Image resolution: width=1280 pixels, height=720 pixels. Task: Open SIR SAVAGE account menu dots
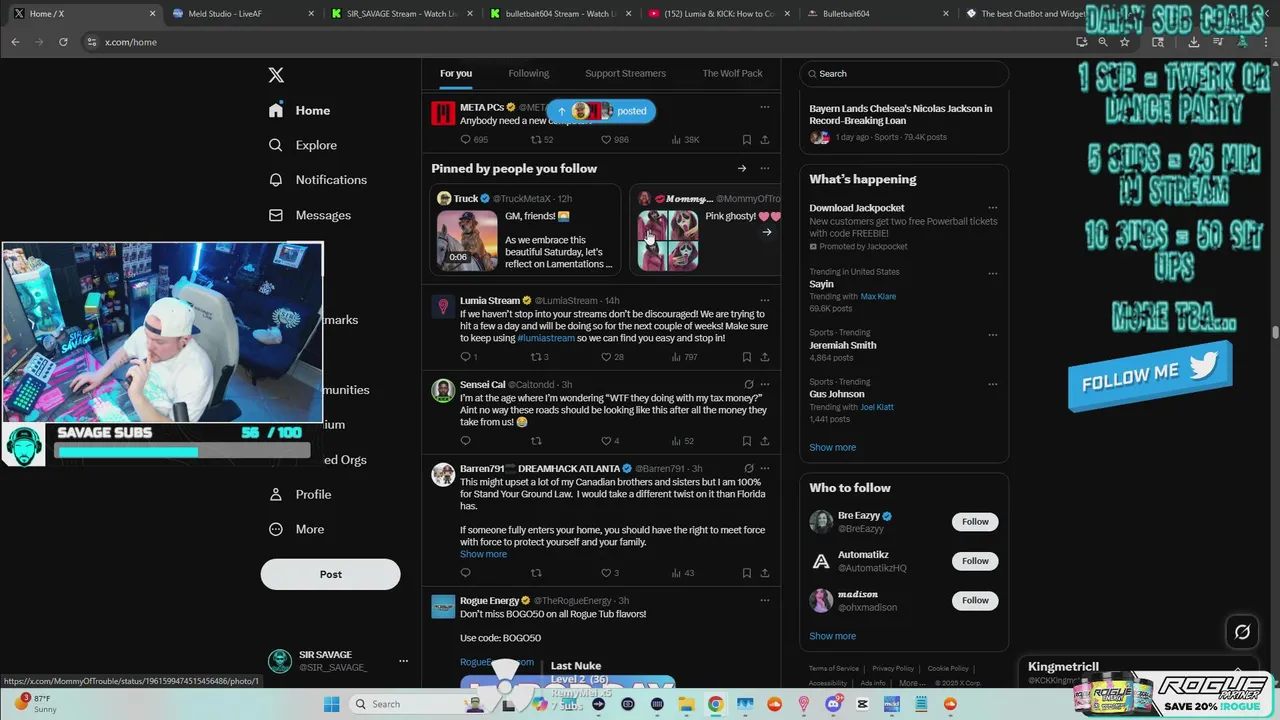tap(403, 661)
